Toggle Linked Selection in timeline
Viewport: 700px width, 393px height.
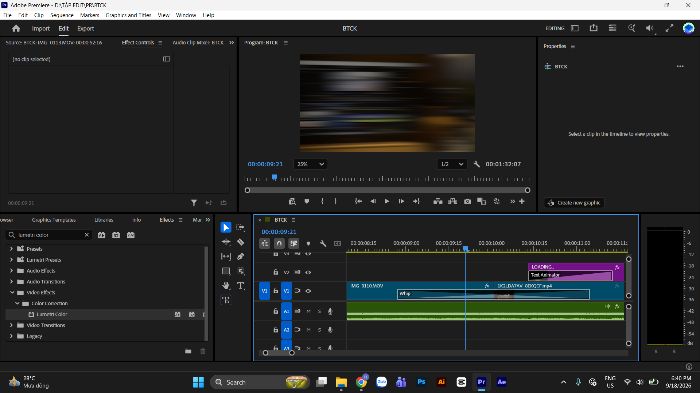coord(293,243)
